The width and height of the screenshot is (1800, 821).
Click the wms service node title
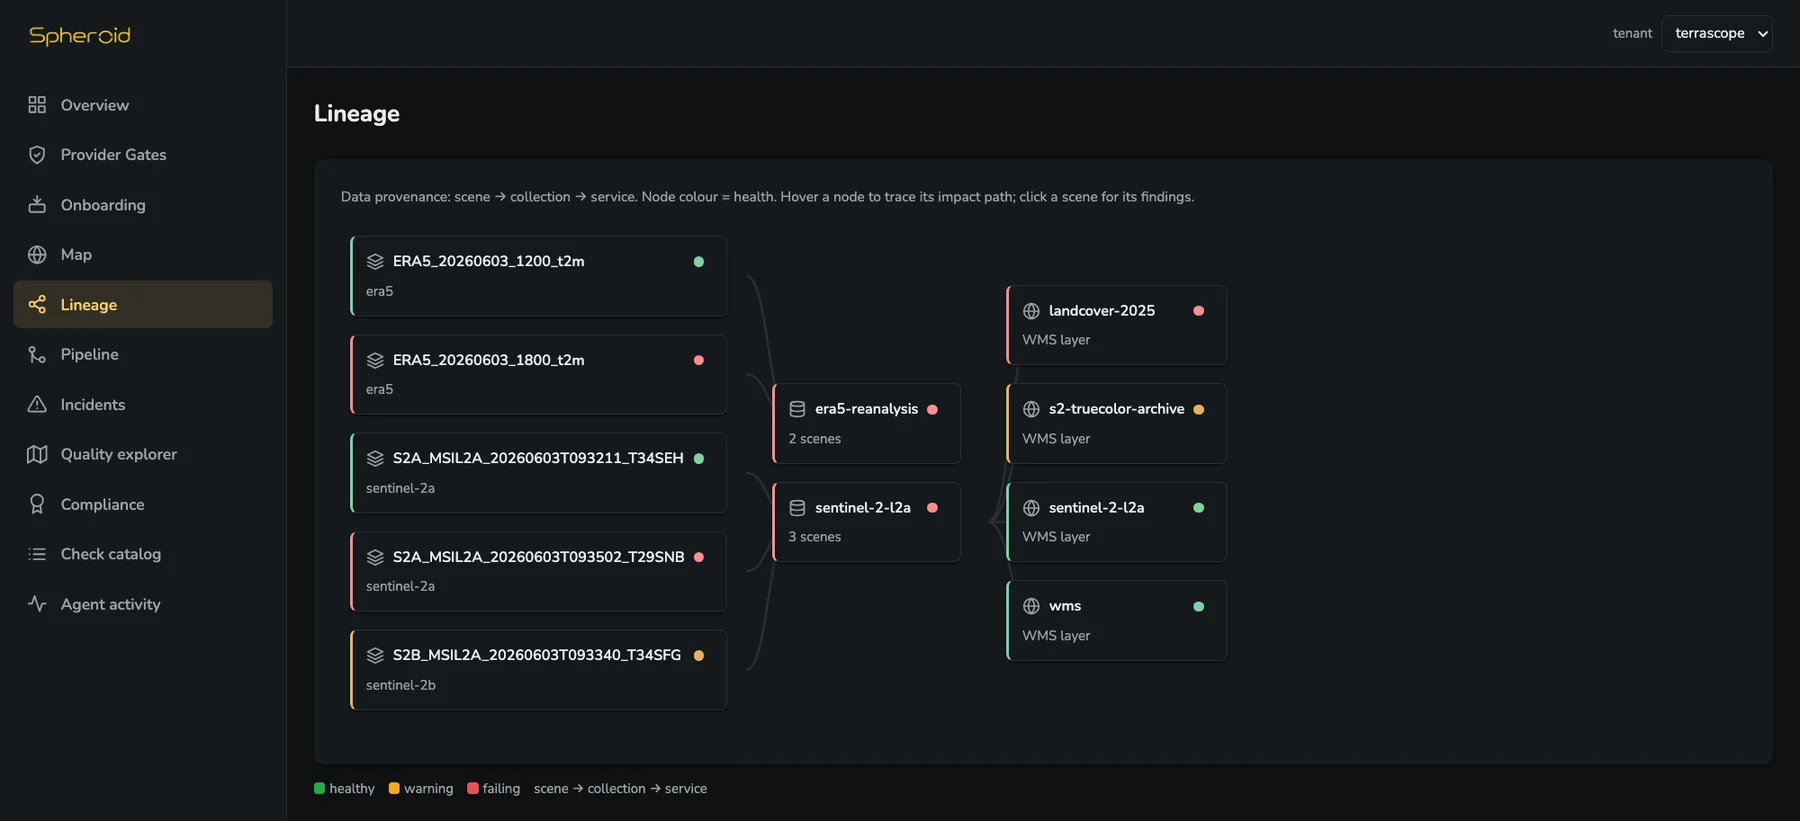click(1065, 606)
